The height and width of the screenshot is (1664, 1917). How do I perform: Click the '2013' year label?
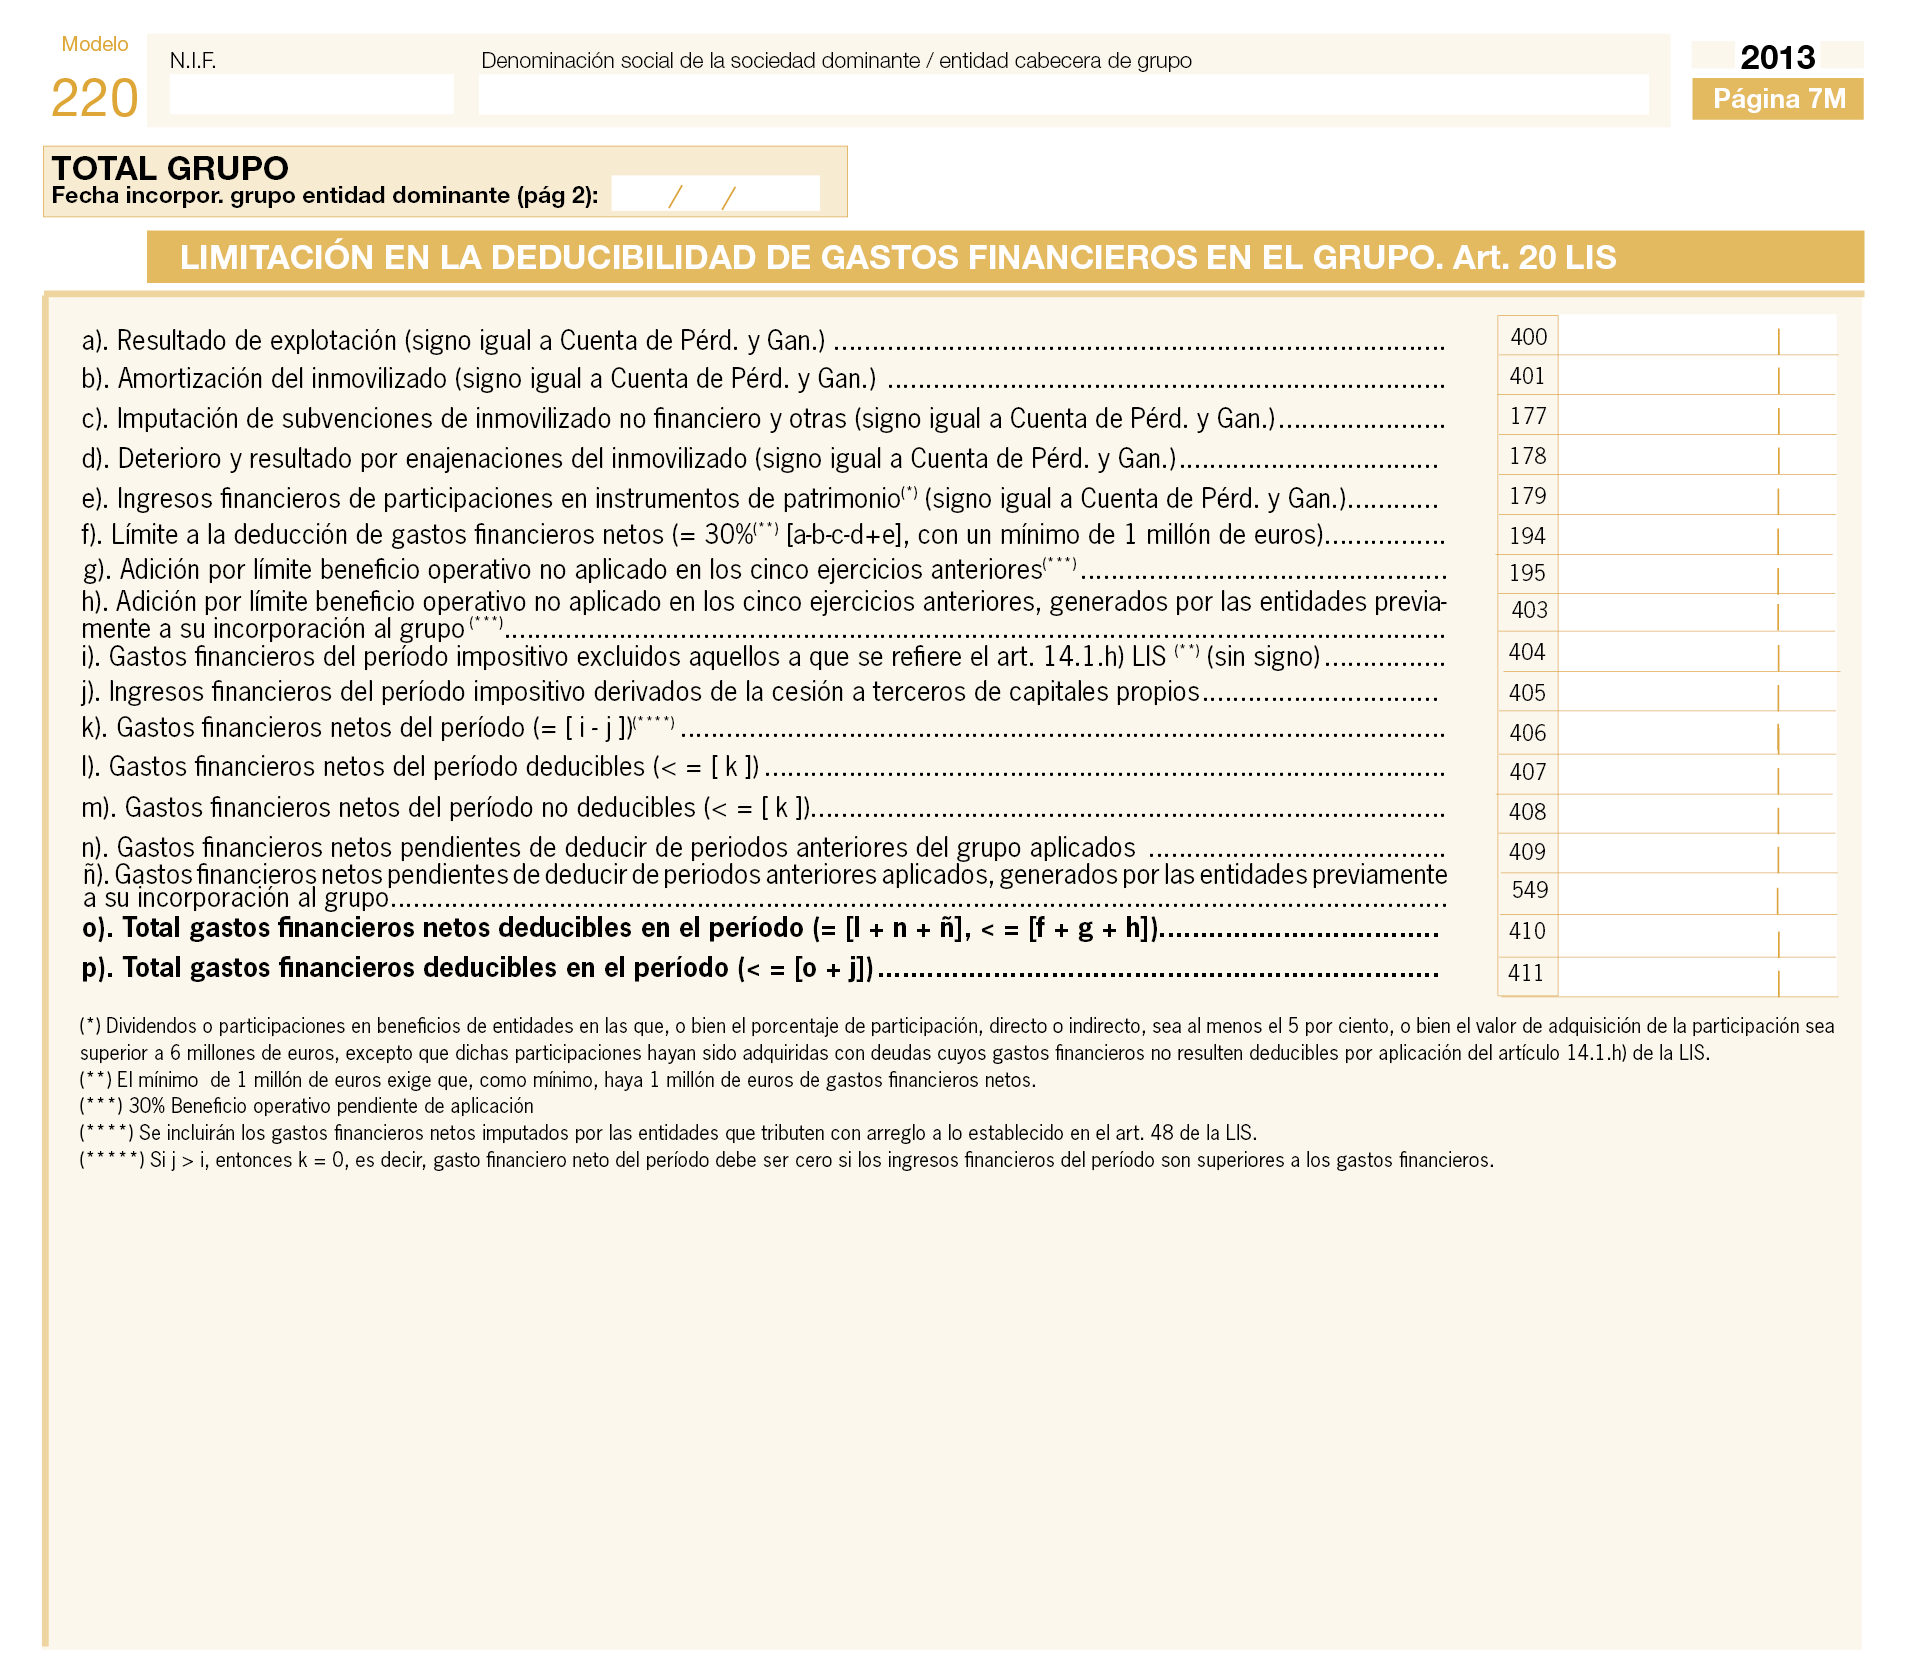point(1777,57)
